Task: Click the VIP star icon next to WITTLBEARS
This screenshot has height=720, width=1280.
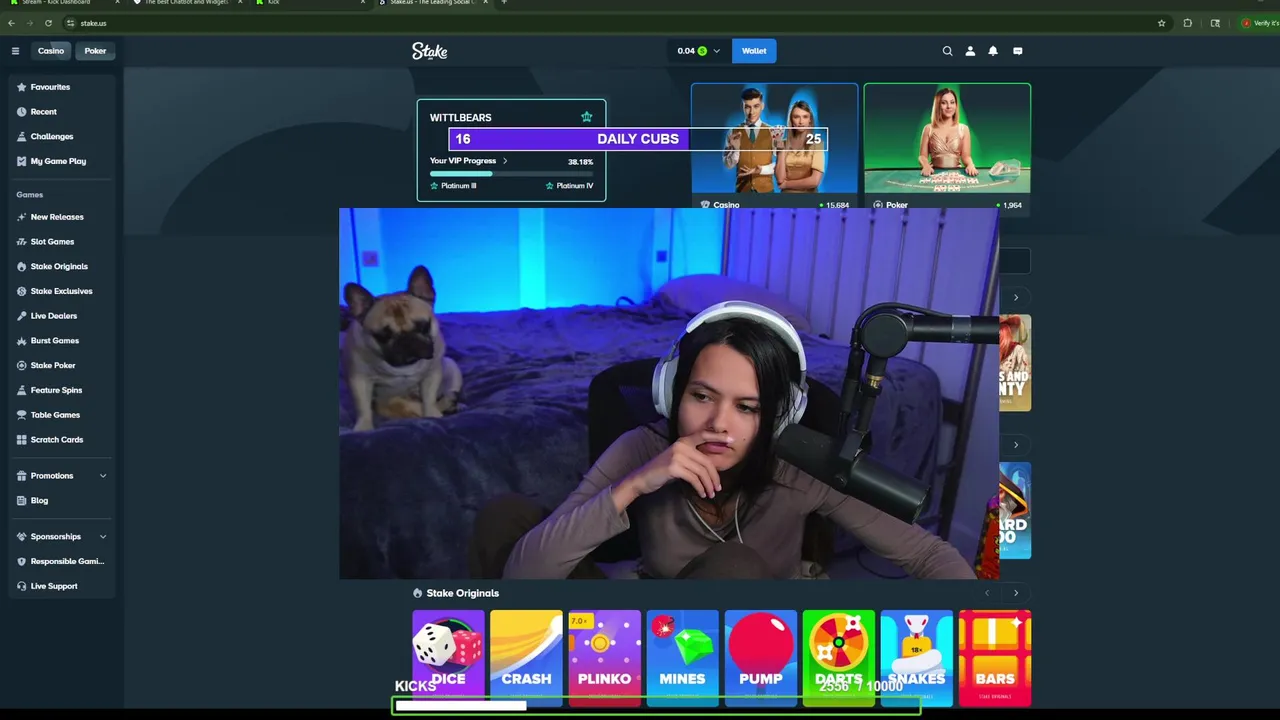Action: 587,117
